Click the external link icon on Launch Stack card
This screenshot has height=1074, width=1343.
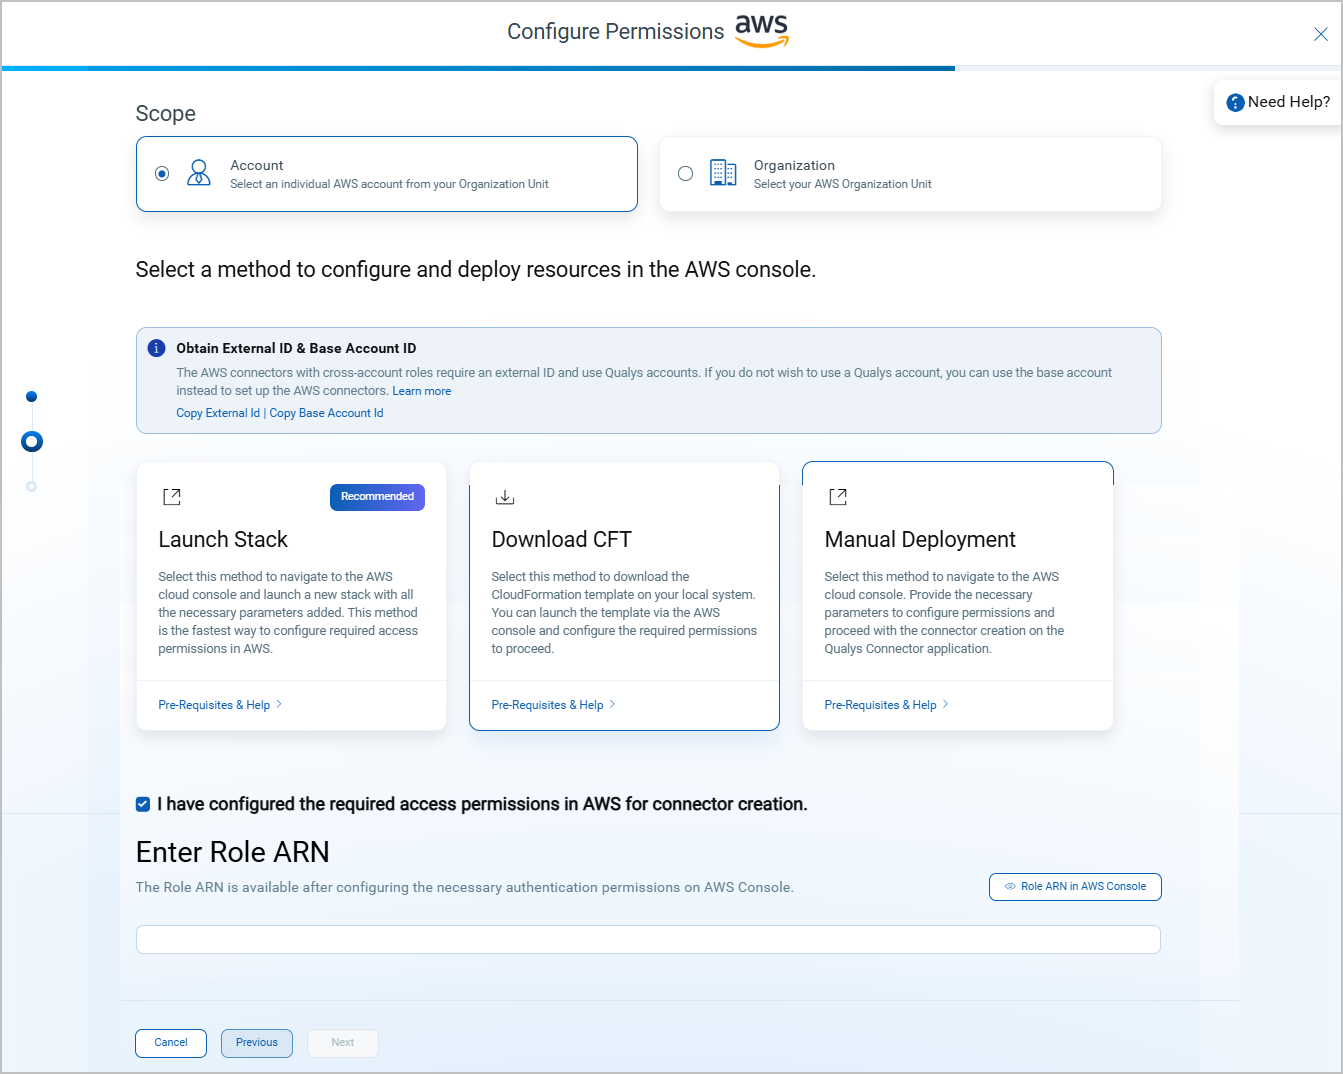pos(171,496)
